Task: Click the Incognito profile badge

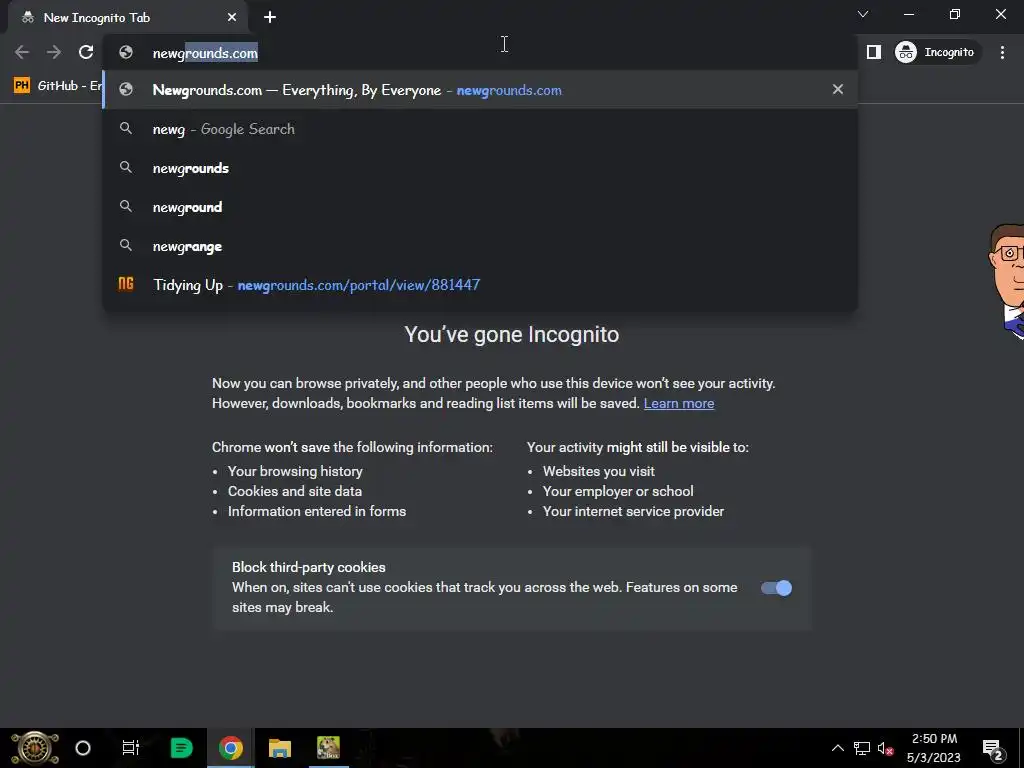Action: coord(936,52)
